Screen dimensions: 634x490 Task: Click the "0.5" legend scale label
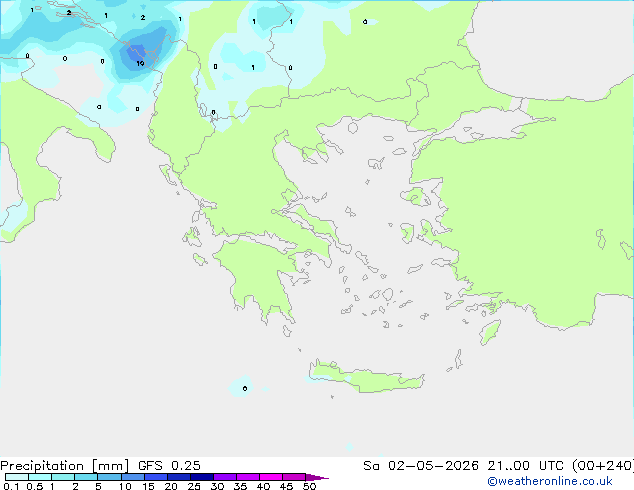[35, 486]
